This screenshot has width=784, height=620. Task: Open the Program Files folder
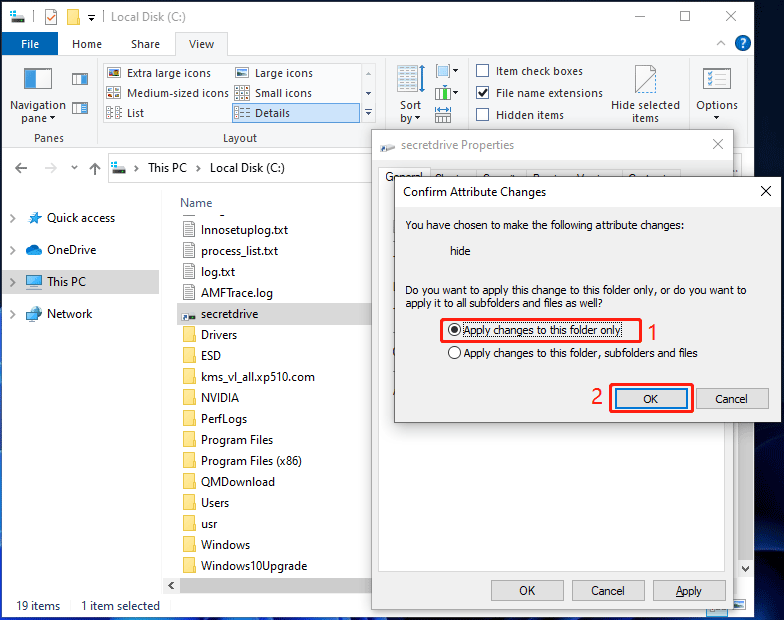pos(236,440)
